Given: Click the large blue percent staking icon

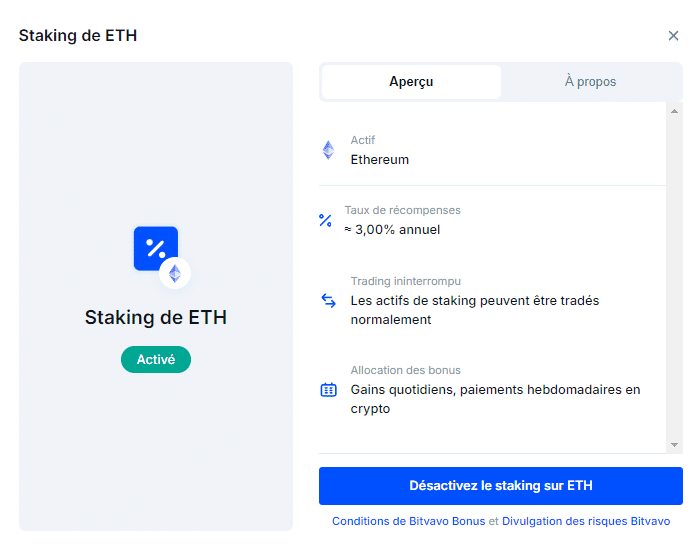Looking at the screenshot, I should click(x=156, y=248).
